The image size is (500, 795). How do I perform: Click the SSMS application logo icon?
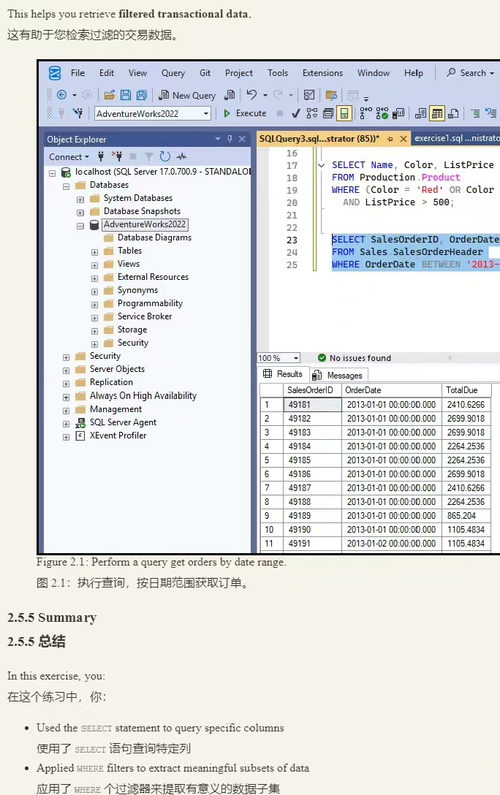coord(54,73)
